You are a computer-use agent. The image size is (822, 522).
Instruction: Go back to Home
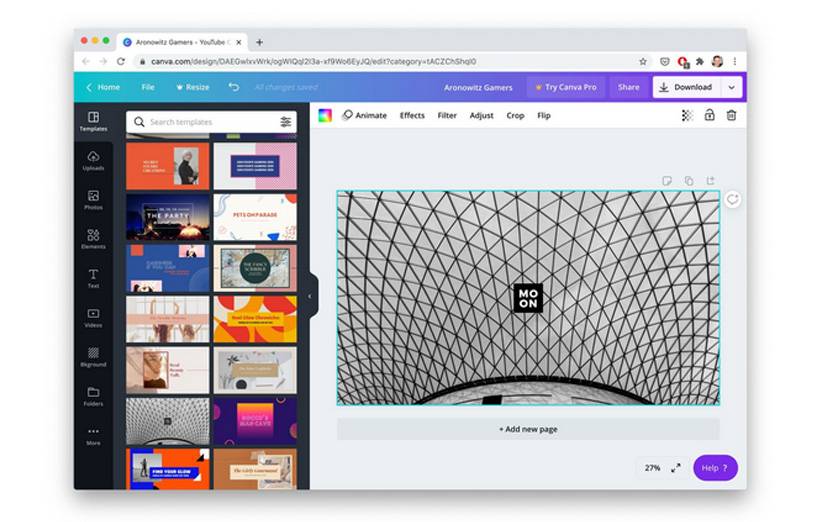click(x=103, y=87)
